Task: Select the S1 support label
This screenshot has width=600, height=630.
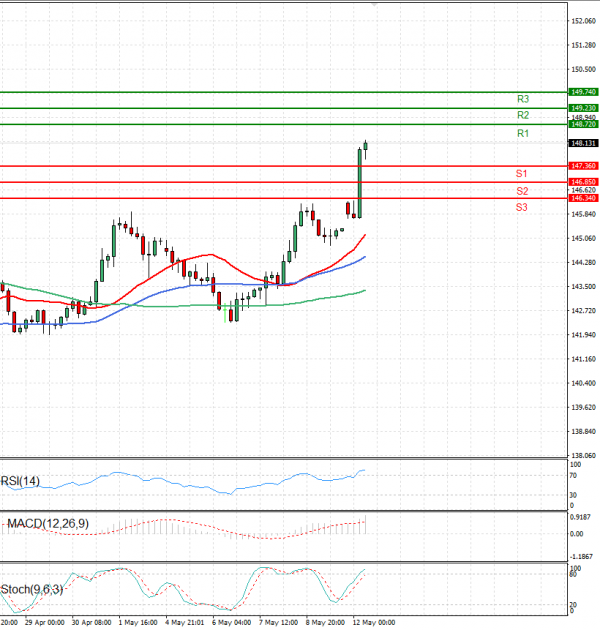Action: [x=521, y=174]
